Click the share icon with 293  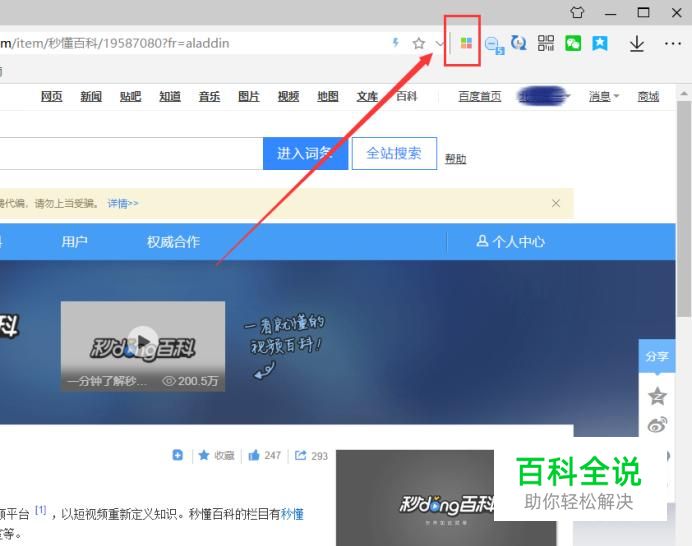[311, 456]
